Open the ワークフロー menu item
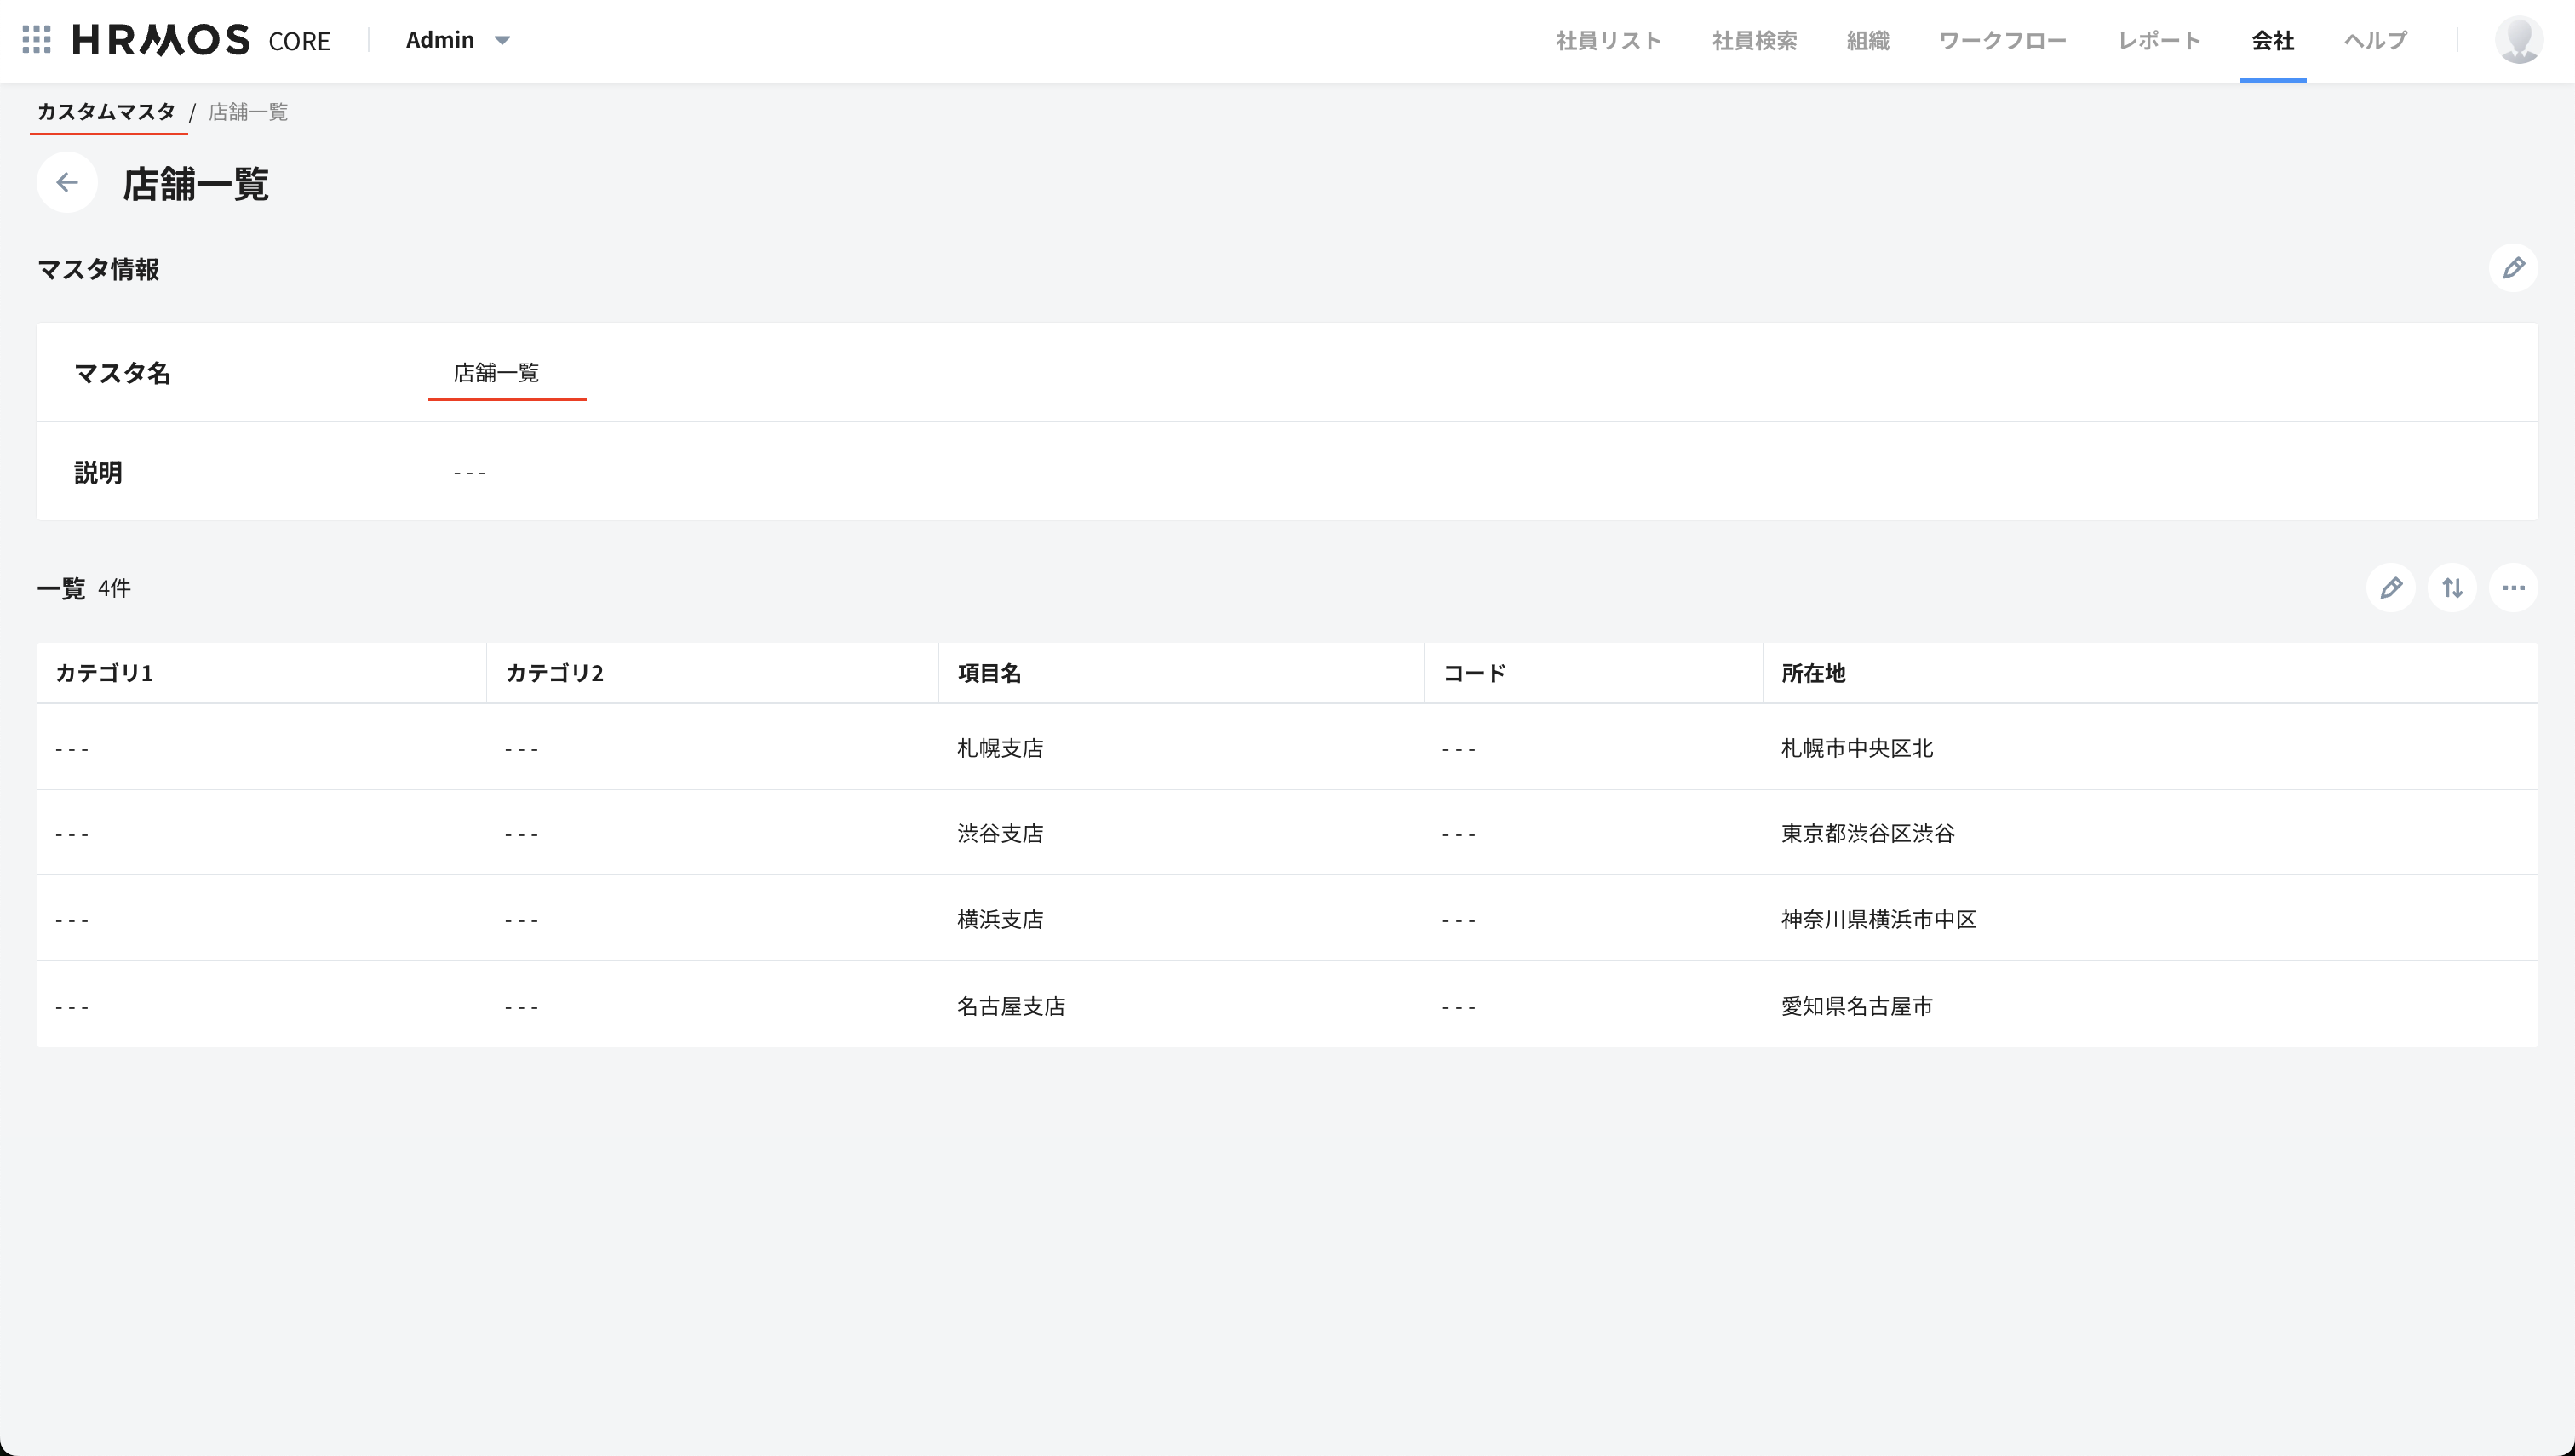The width and height of the screenshot is (2575, 1456). click(x=2002, y=40)
